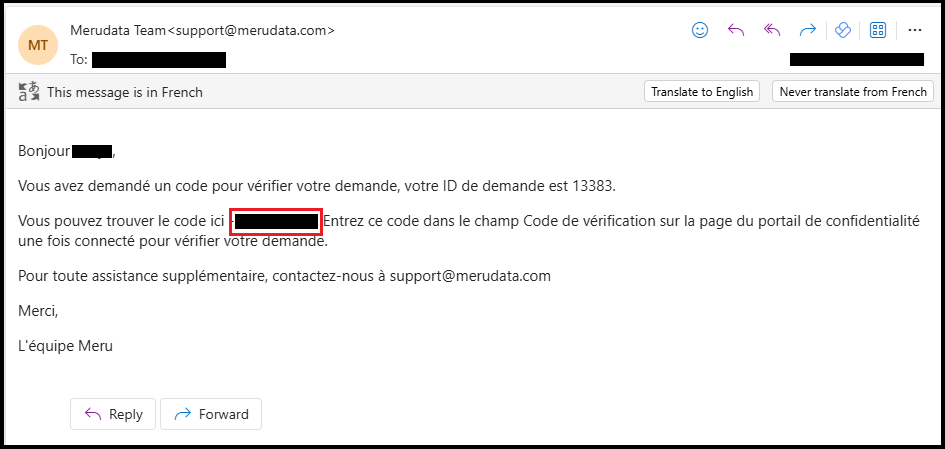This screenshot has height=449, width=945.
Task: Click the redacted recipient in To field
Action: [x=159, y=60]
